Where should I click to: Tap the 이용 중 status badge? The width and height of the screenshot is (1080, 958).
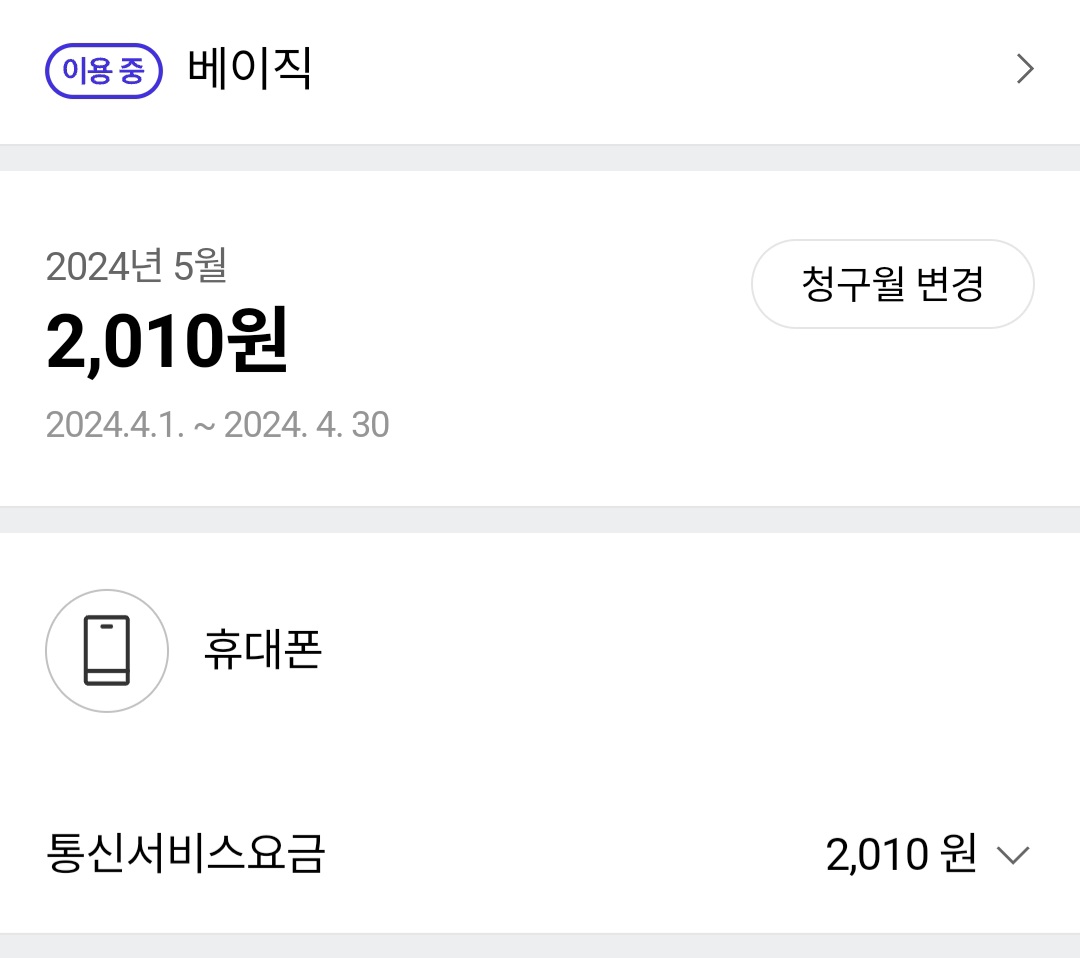103,72
